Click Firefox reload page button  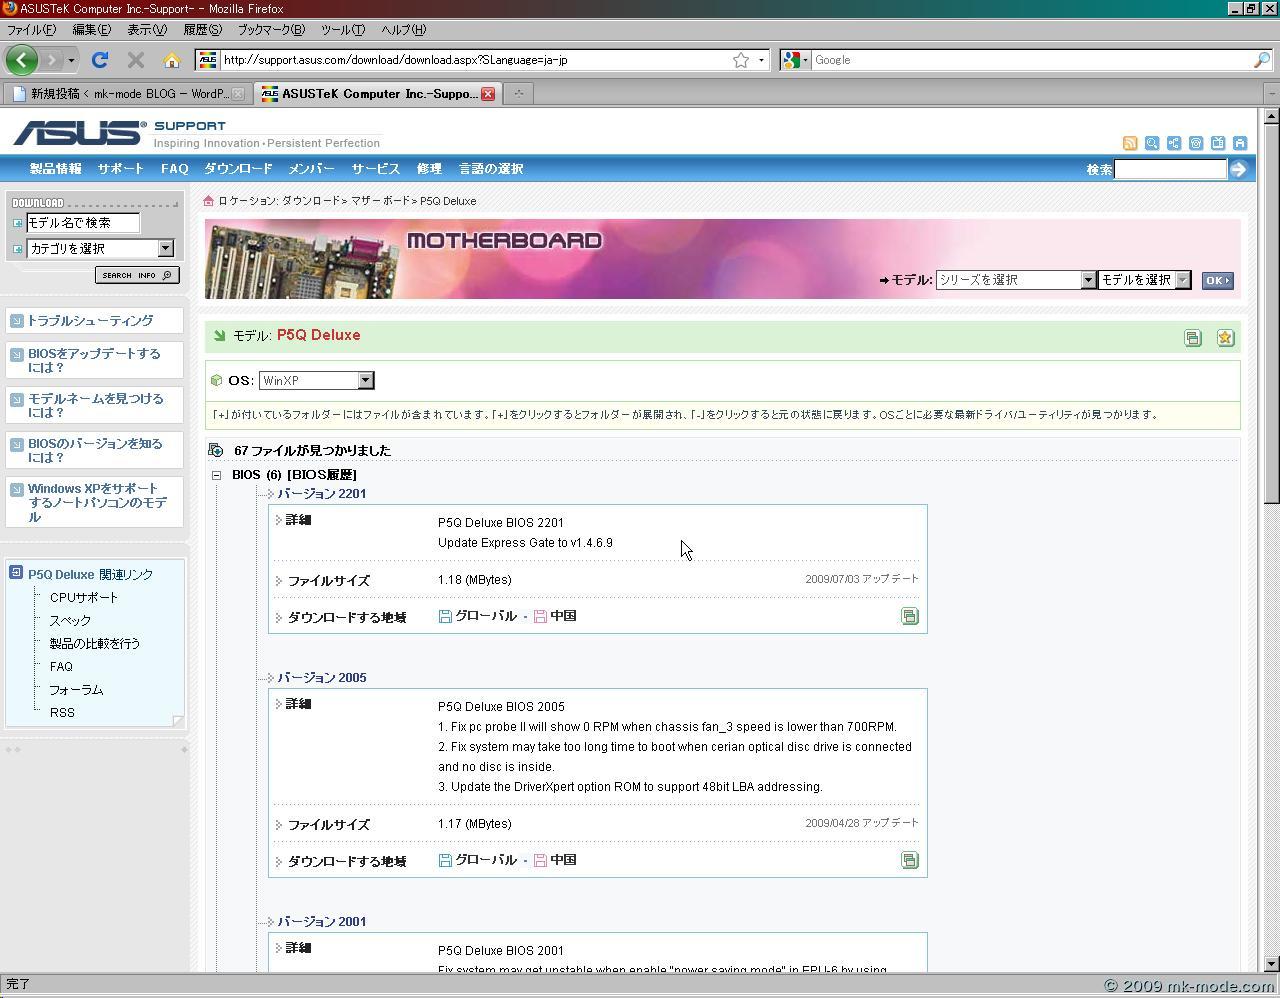(x=99, y=60)
